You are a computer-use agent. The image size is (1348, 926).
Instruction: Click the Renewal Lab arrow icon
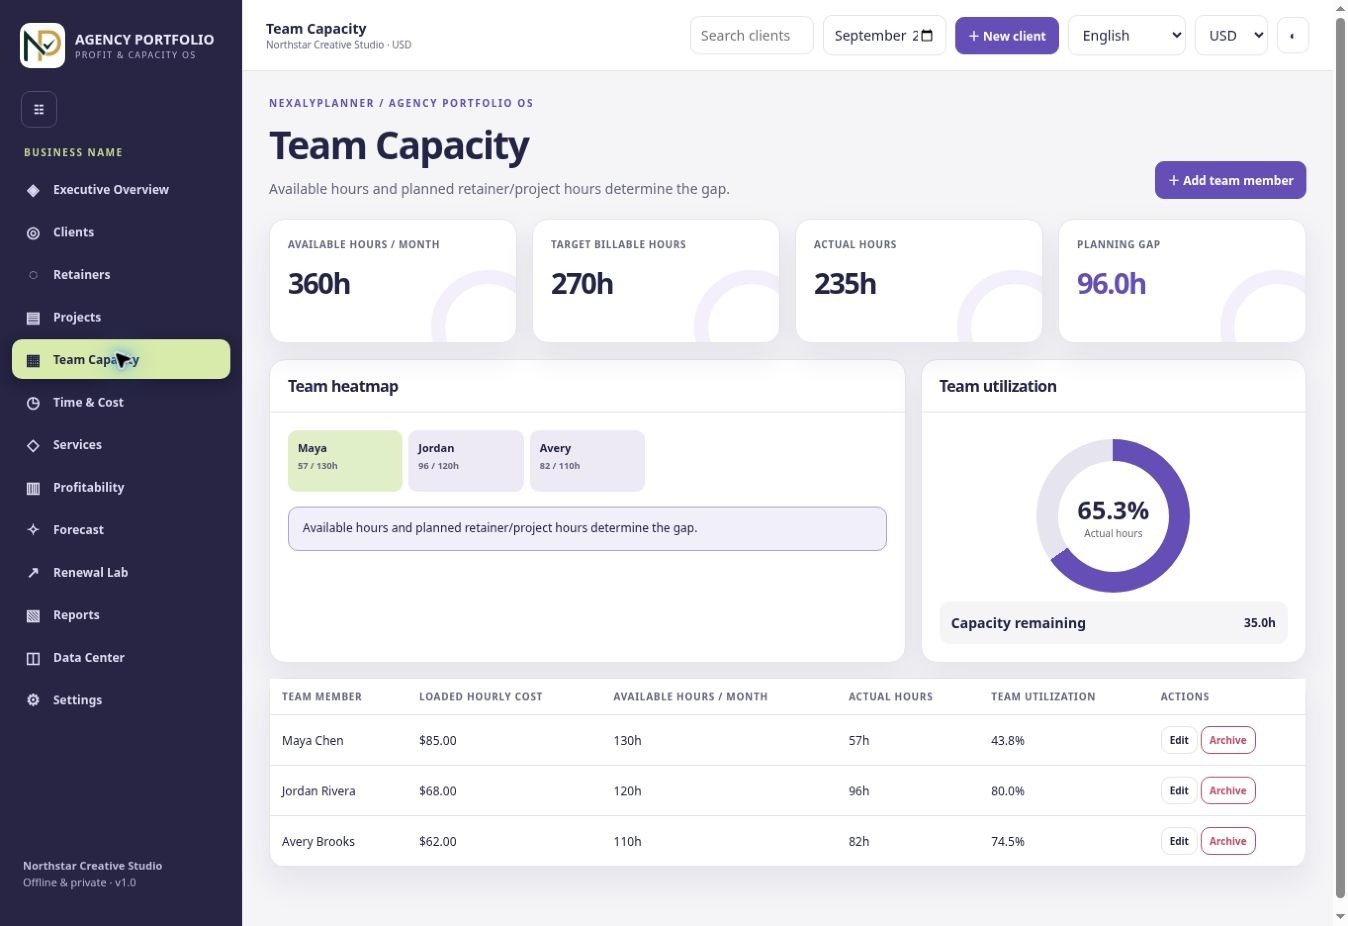[x=33, y=573]
